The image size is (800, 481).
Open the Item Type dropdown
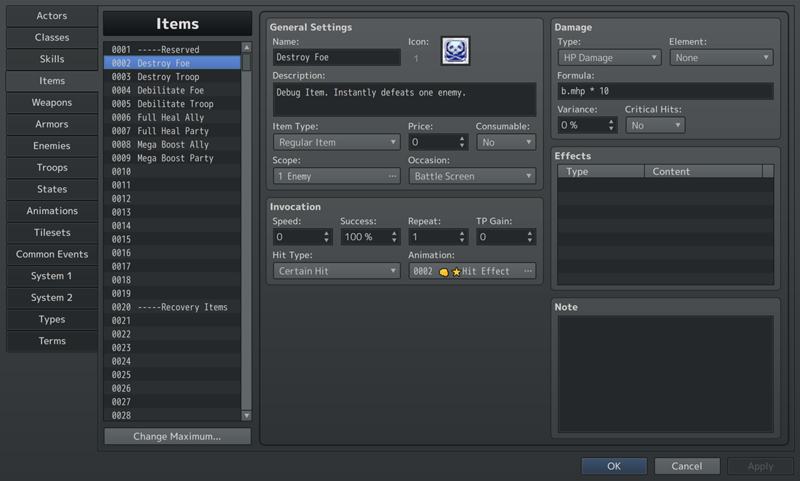click(336, 143)
